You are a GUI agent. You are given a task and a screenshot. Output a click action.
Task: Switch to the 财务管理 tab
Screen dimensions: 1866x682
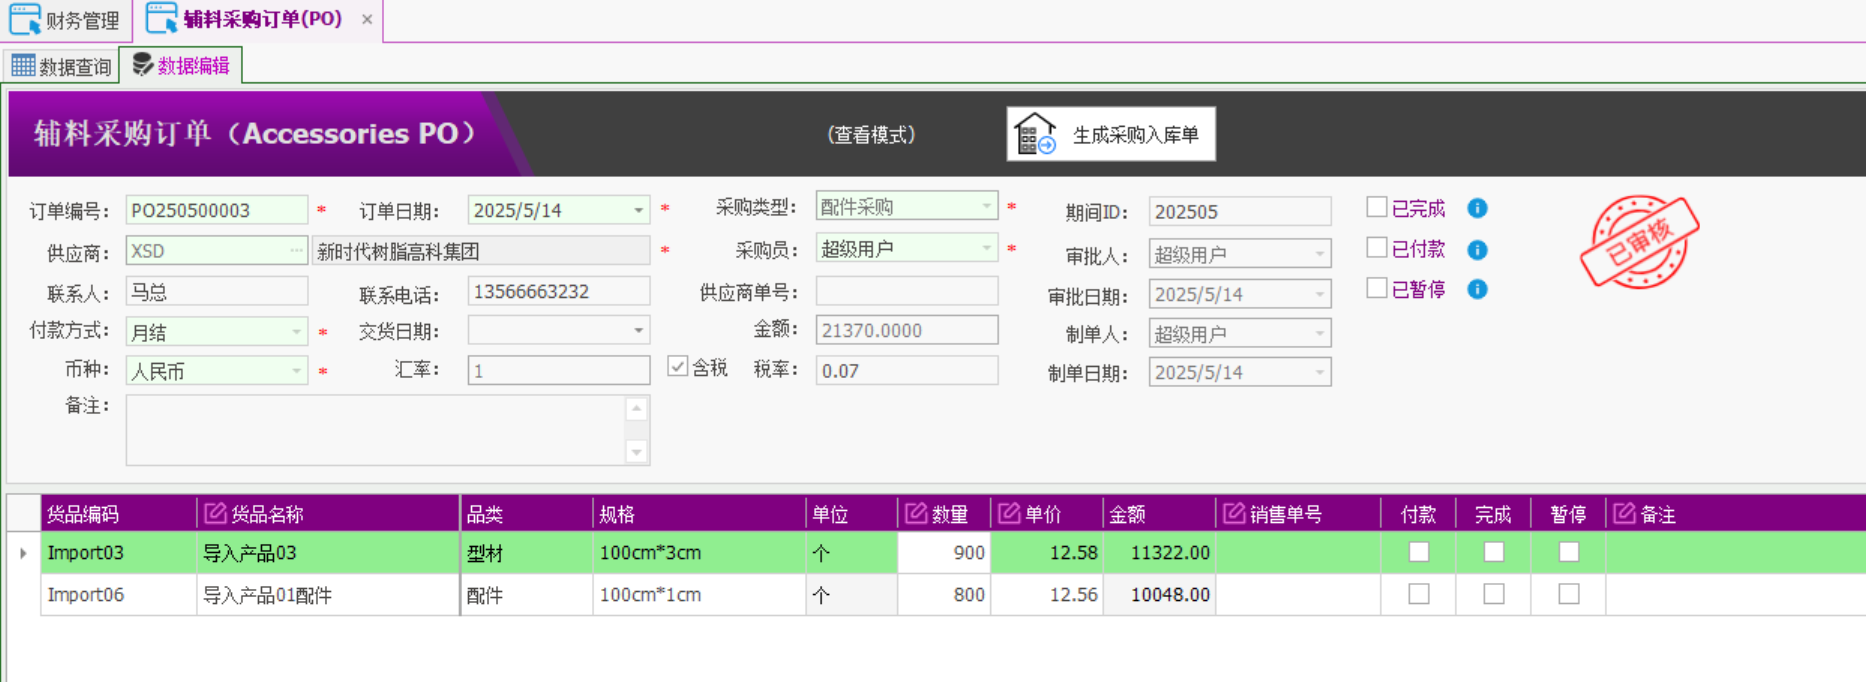click(x=66, y=20)
